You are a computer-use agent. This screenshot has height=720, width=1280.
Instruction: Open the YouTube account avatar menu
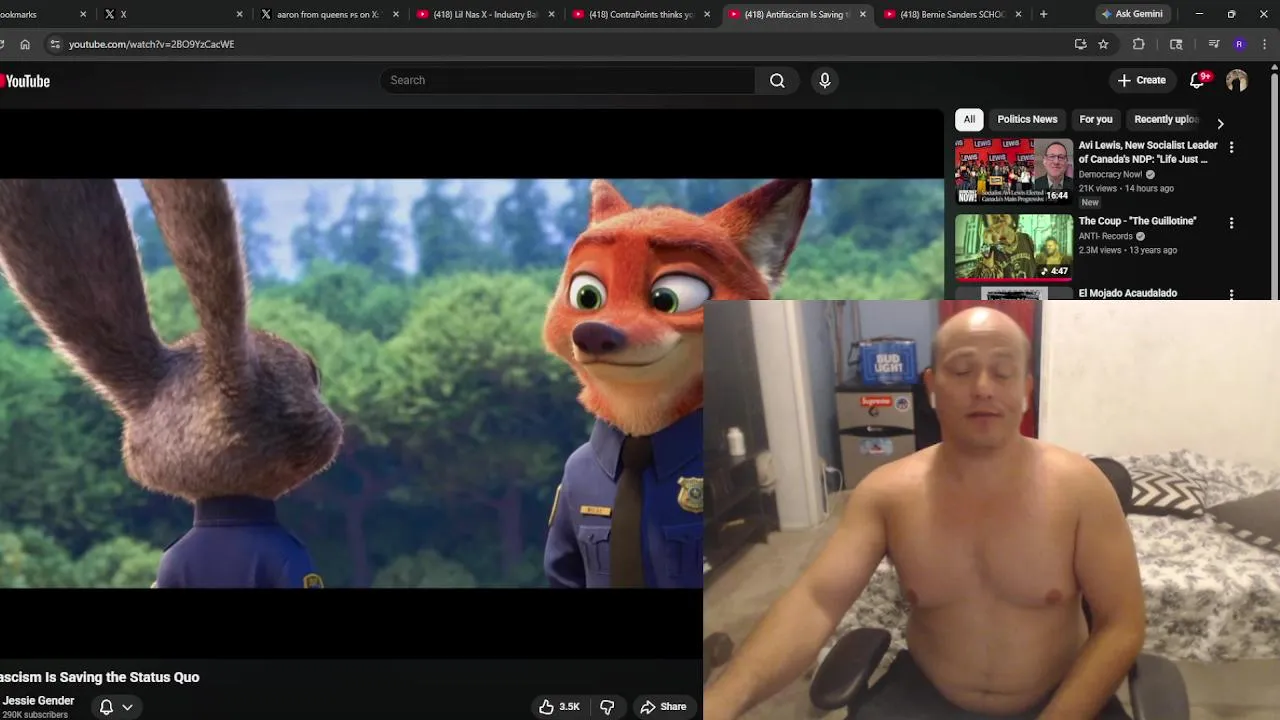(1237, 80)
